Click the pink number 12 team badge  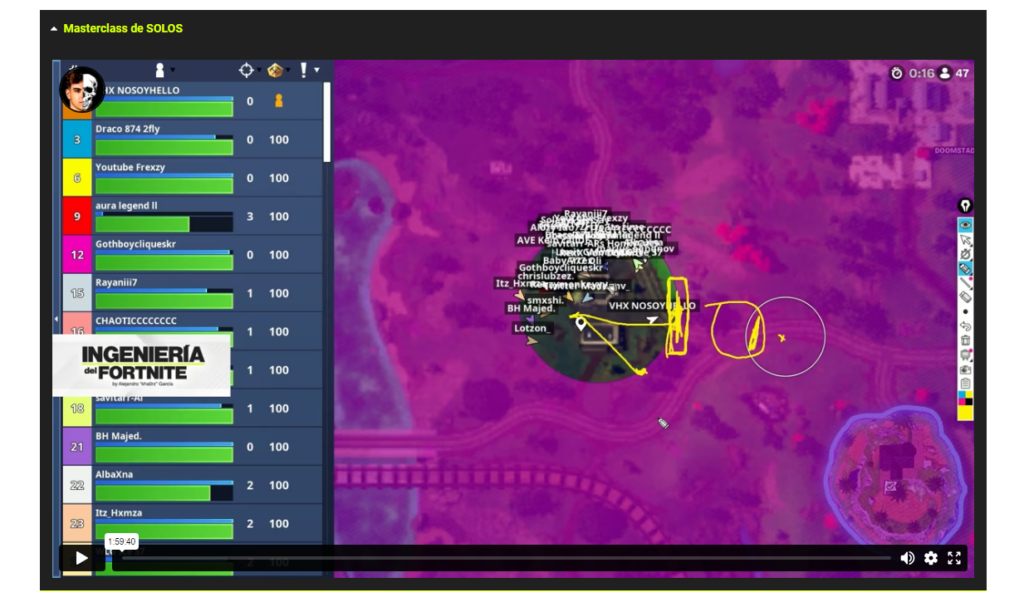pos(77,255)
